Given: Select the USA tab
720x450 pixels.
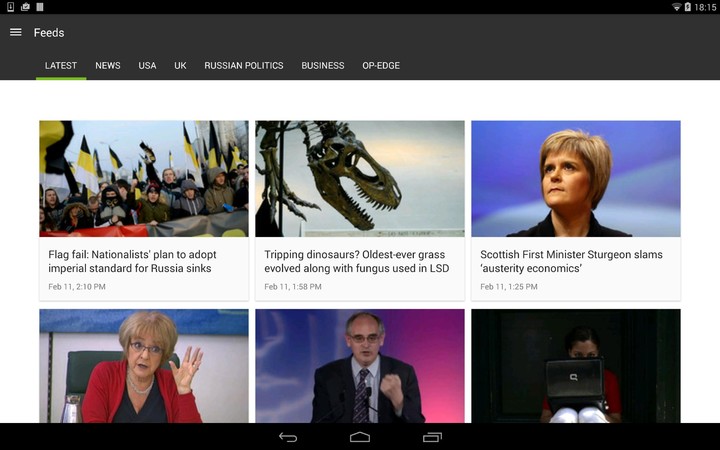Looking at the screenshot, I should [147, 66].
